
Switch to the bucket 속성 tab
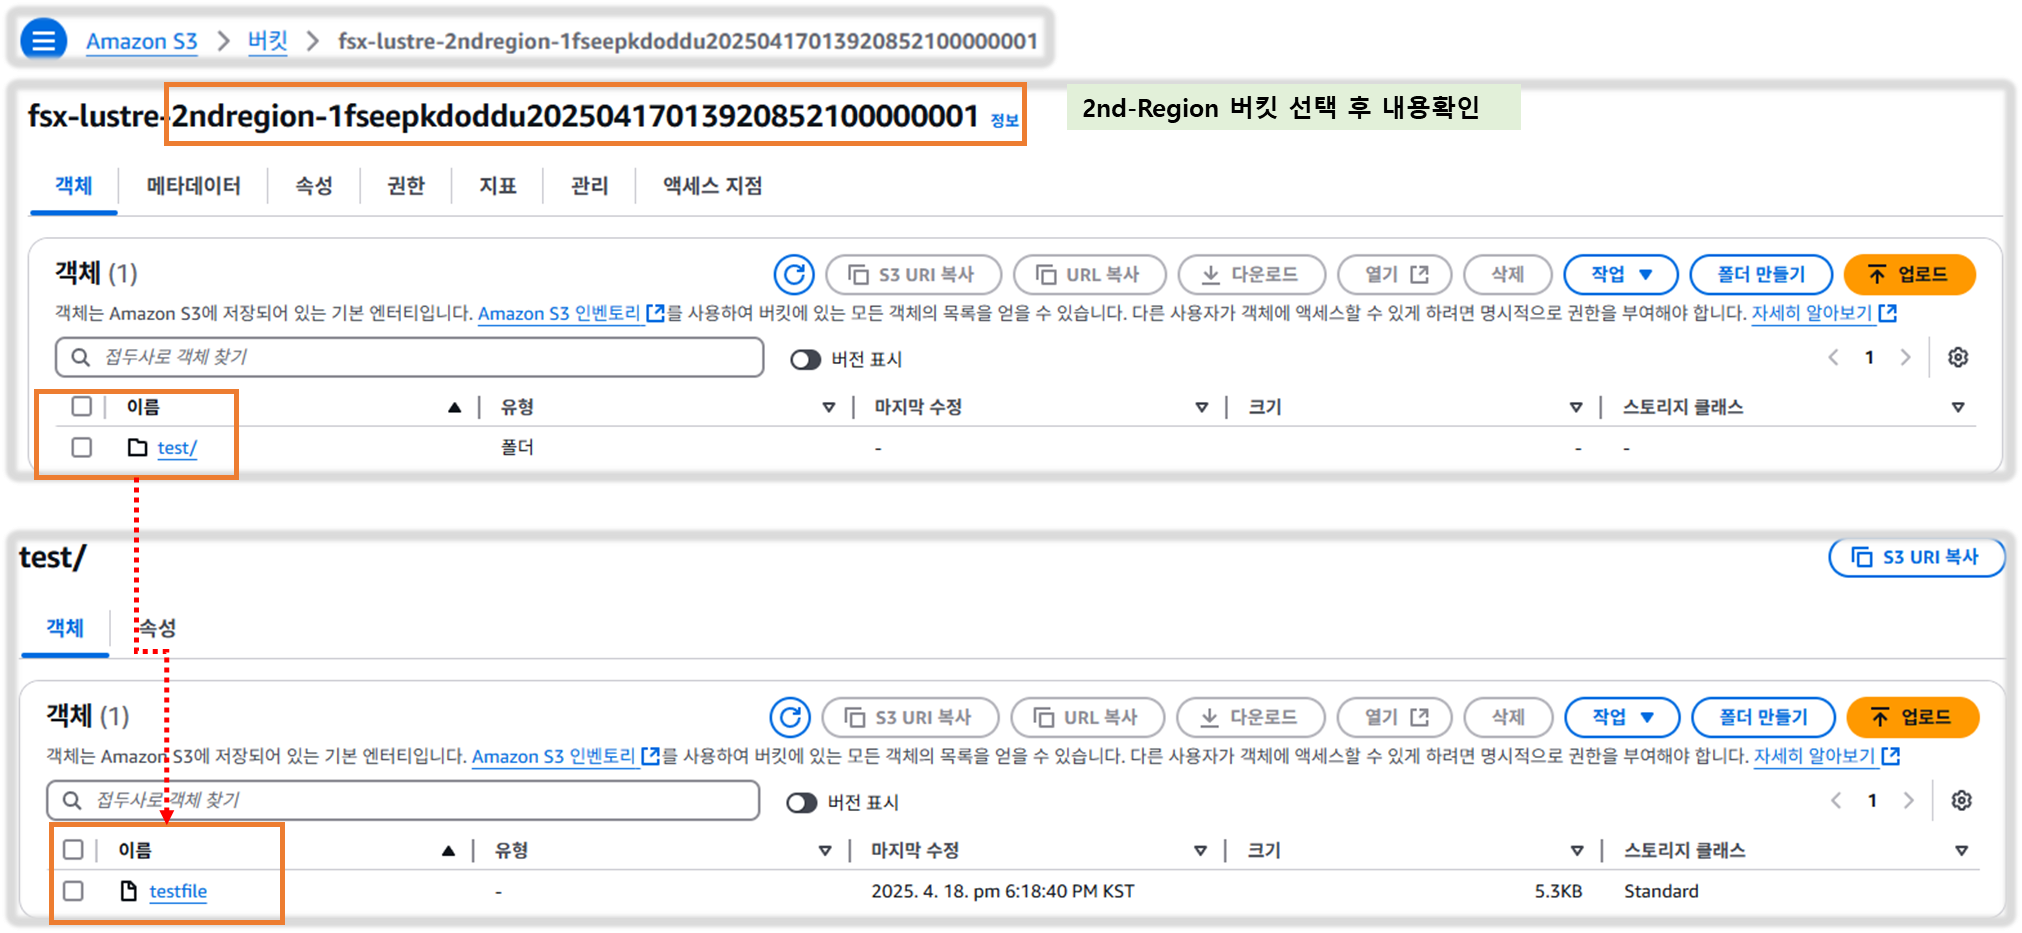(313, 185)
